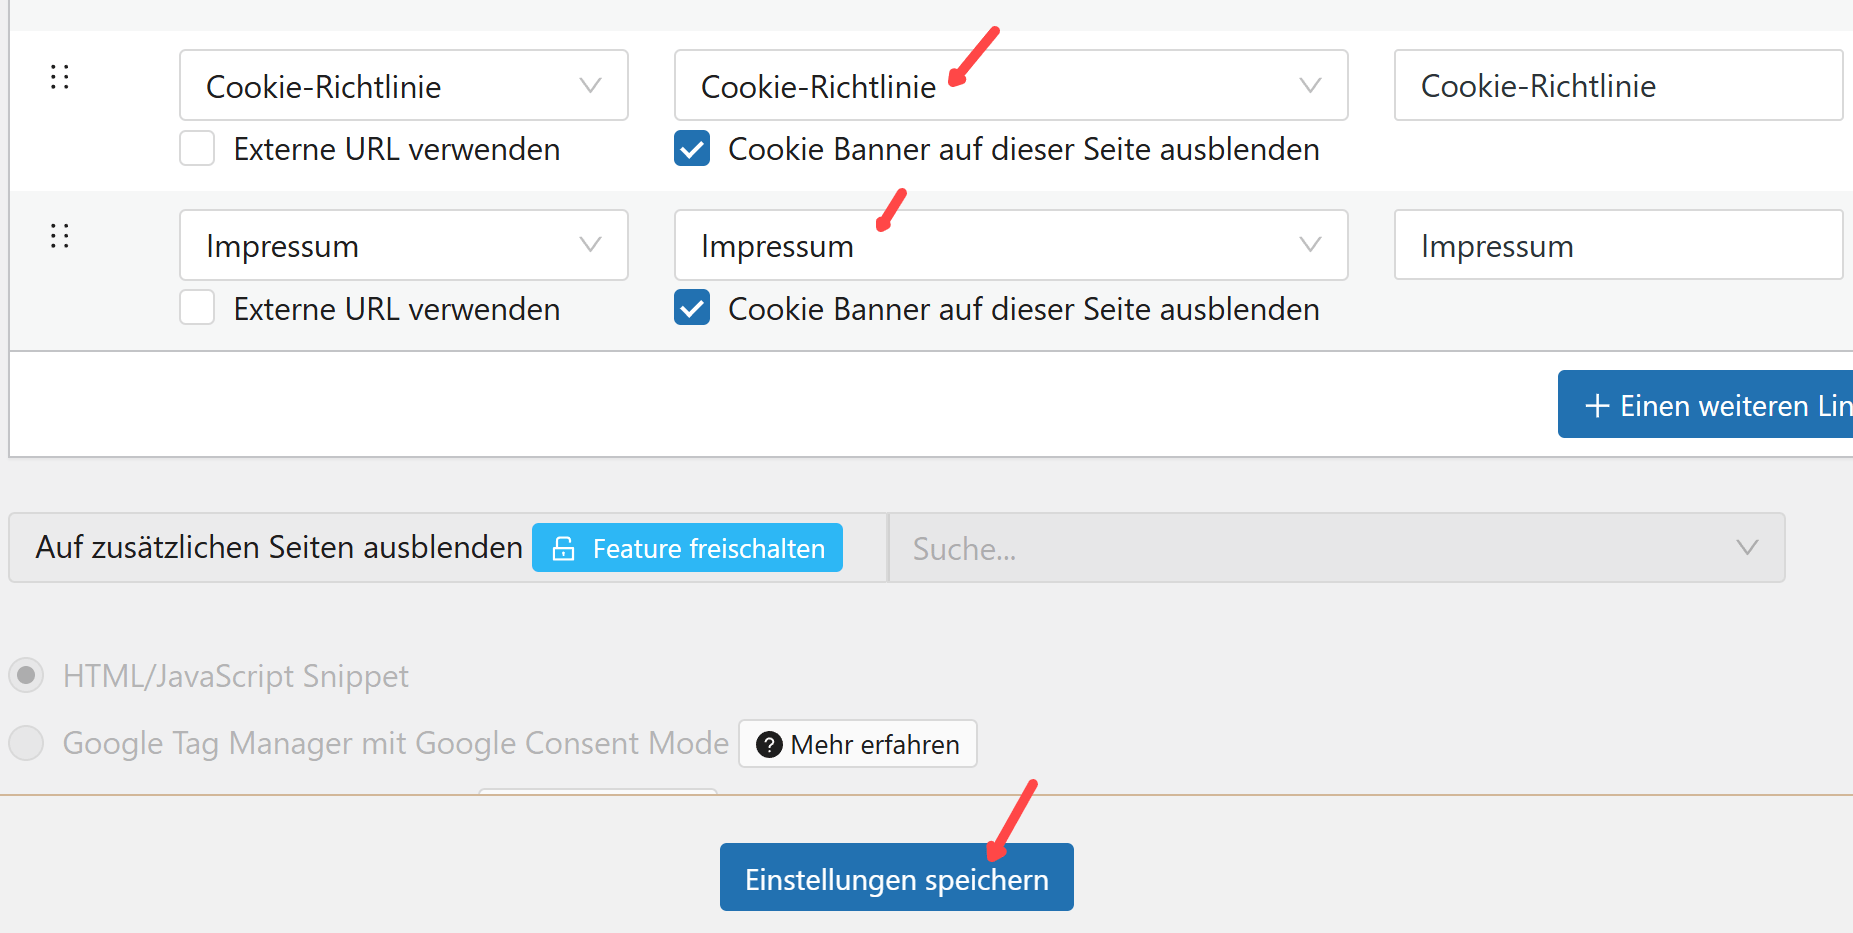Click Einstellungen speichern button

click(x=896, y=878)
